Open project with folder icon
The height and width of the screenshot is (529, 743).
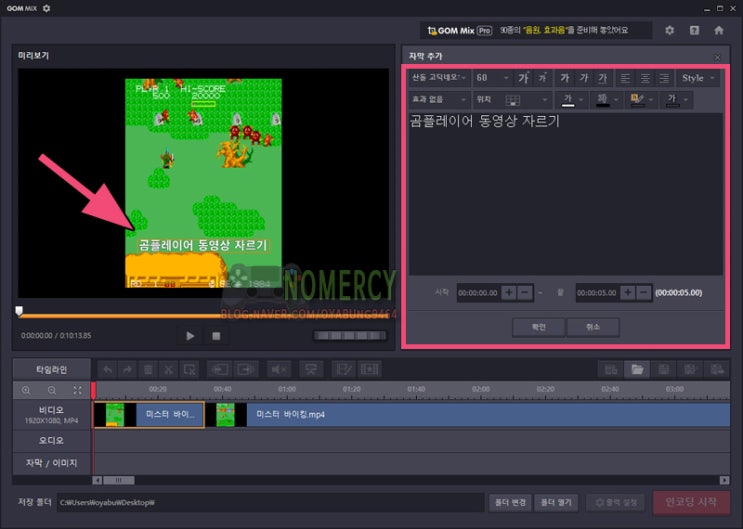(637, 370)
